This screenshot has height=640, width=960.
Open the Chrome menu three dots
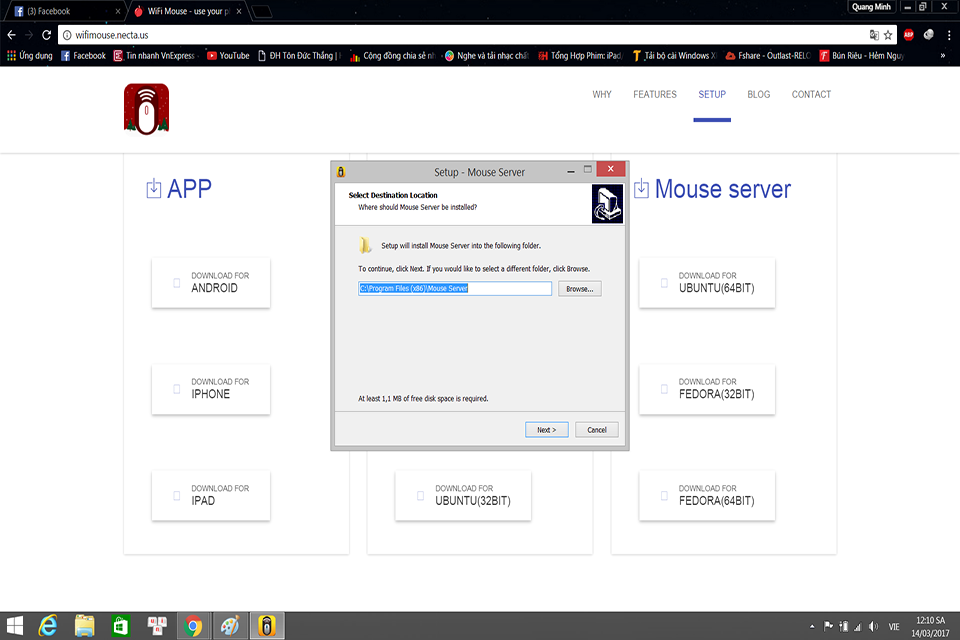[x=949, y=35]
